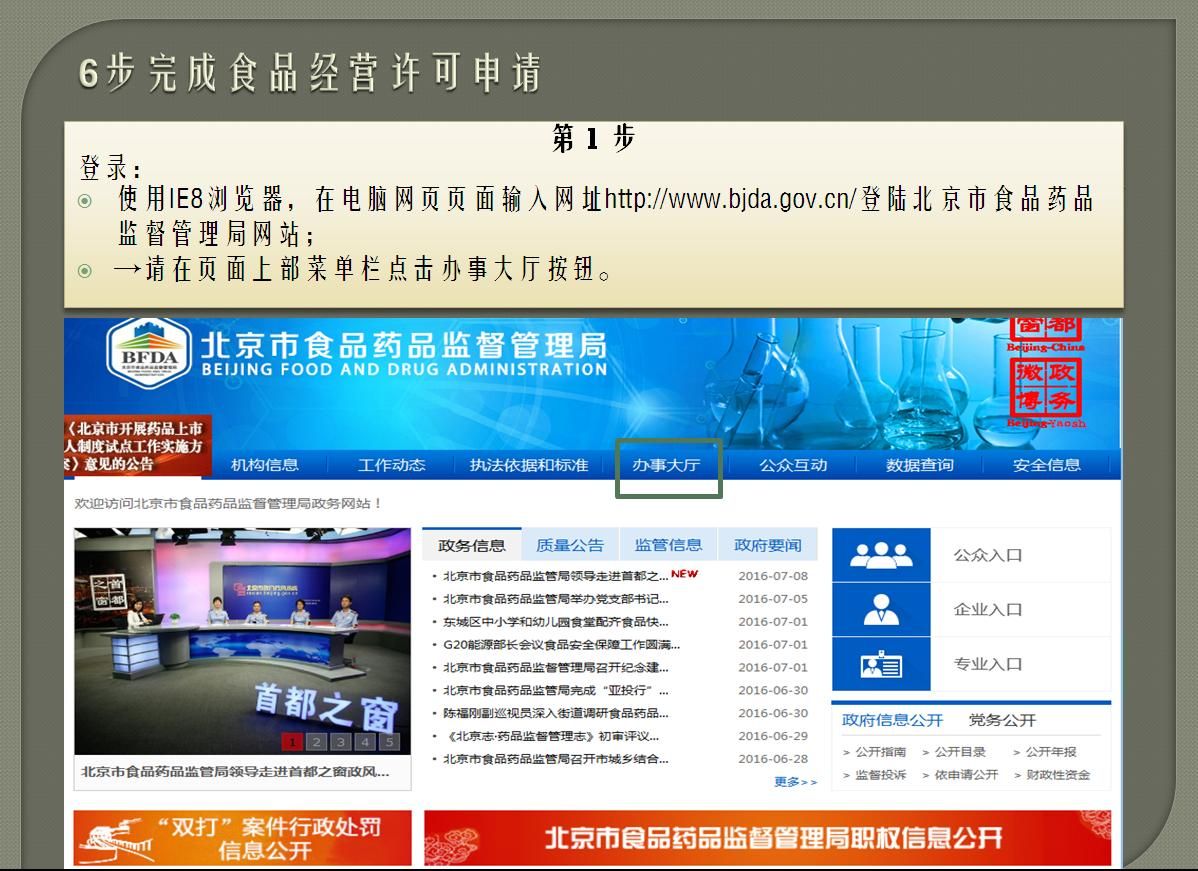The height and width of the screenshot is (871, 1198).
Task: Open 工作动态 in the navigation bar
Action: (x=391, y=465)
